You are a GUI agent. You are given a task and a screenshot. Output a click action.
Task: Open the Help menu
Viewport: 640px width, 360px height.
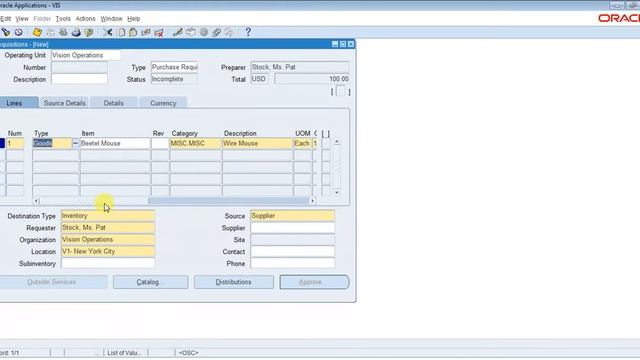click(133, 19)
